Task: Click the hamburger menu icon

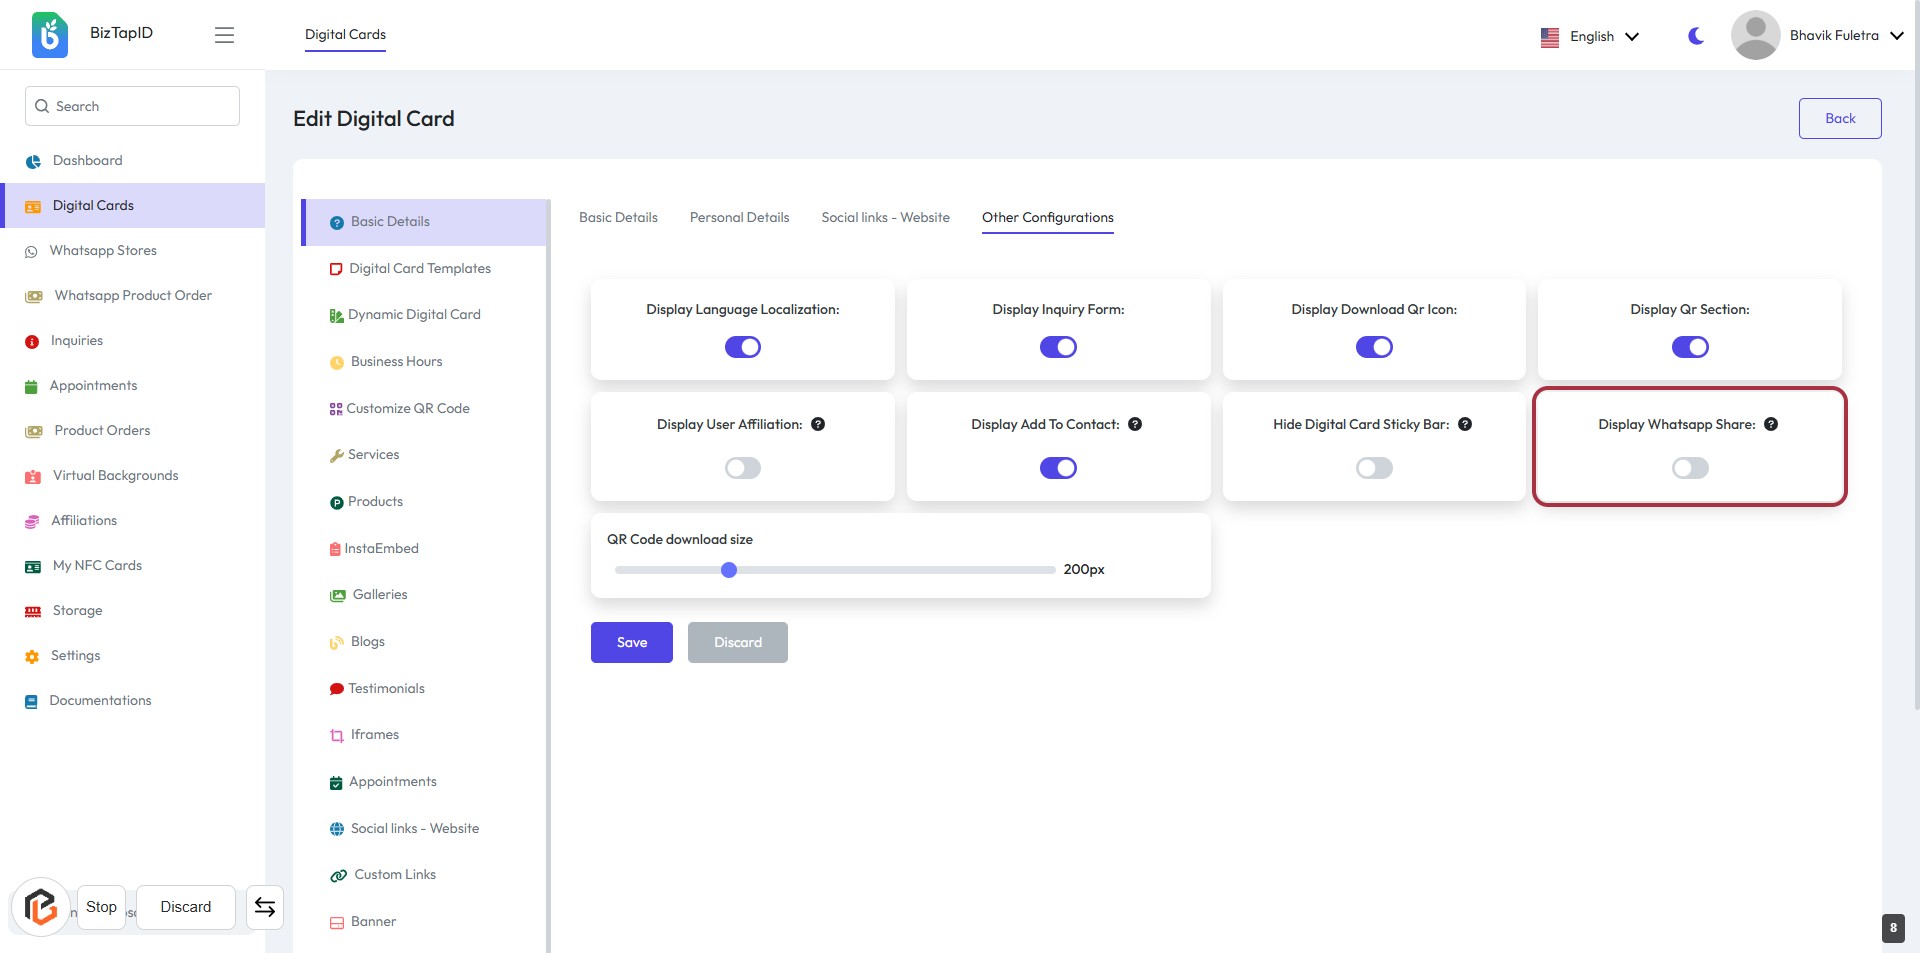Action: coord(224,35)
